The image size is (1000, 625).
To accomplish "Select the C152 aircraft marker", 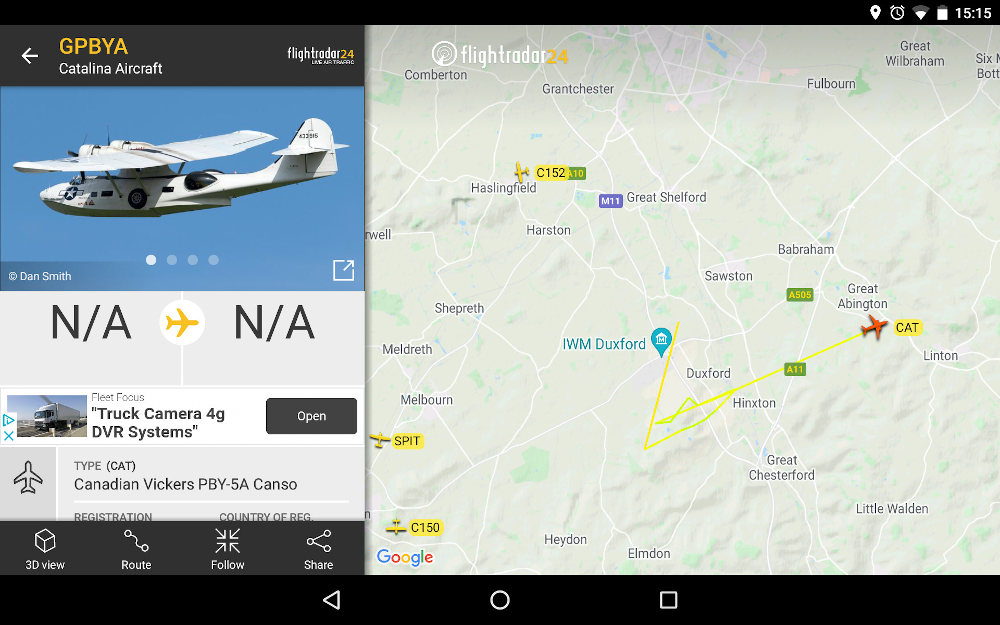I will tap(522, 172).
